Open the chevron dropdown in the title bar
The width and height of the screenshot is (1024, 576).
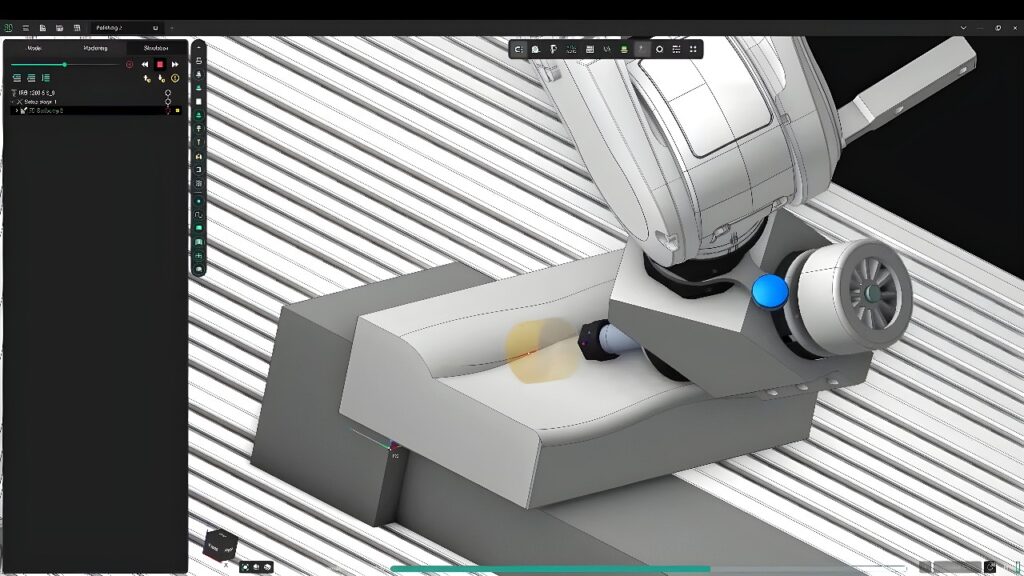(x=963, y=28)
